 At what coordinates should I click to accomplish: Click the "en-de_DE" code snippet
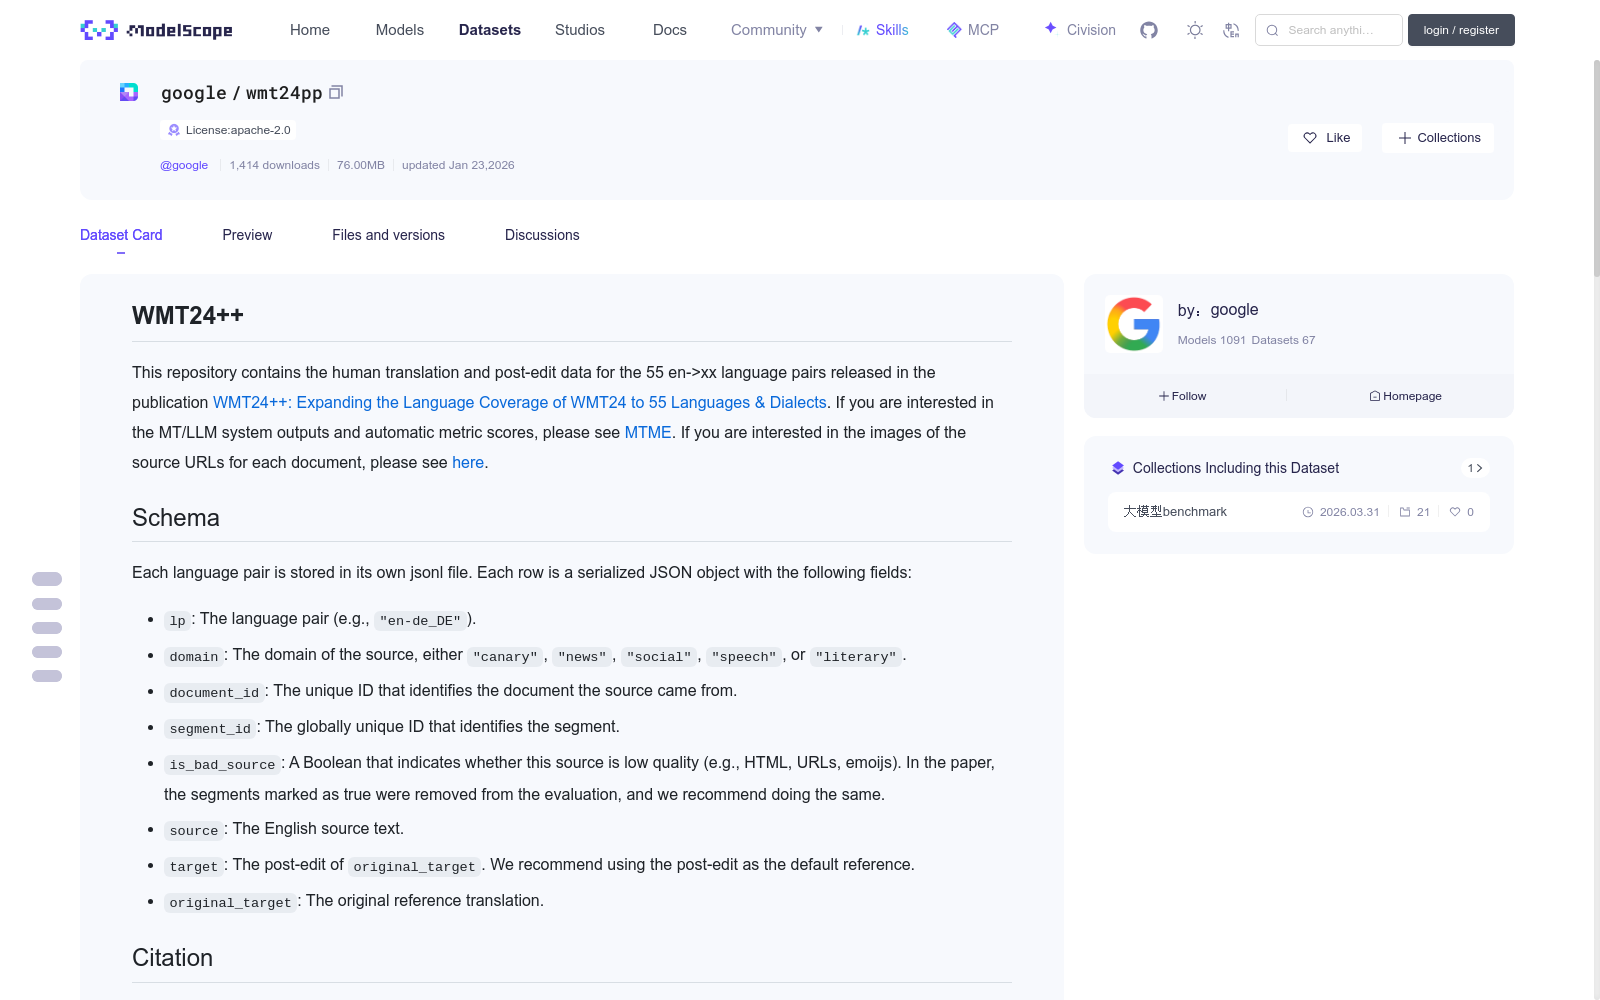click(x=420, y=620)
